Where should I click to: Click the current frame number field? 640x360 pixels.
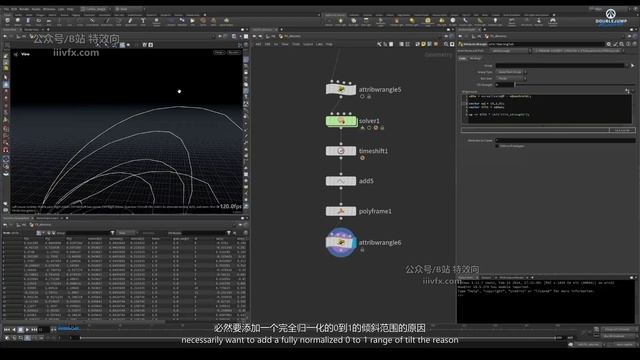(x=43, y=329)
